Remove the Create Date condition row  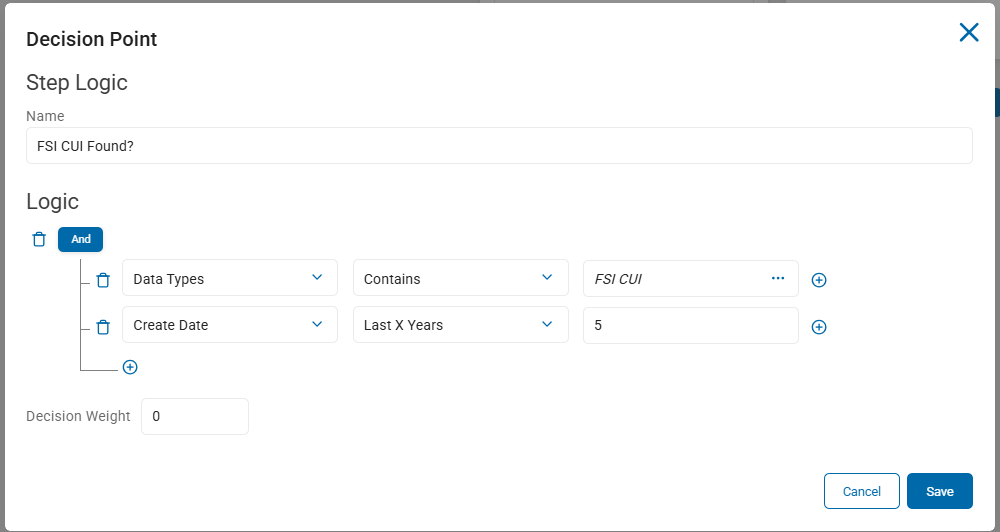(103, 327)
